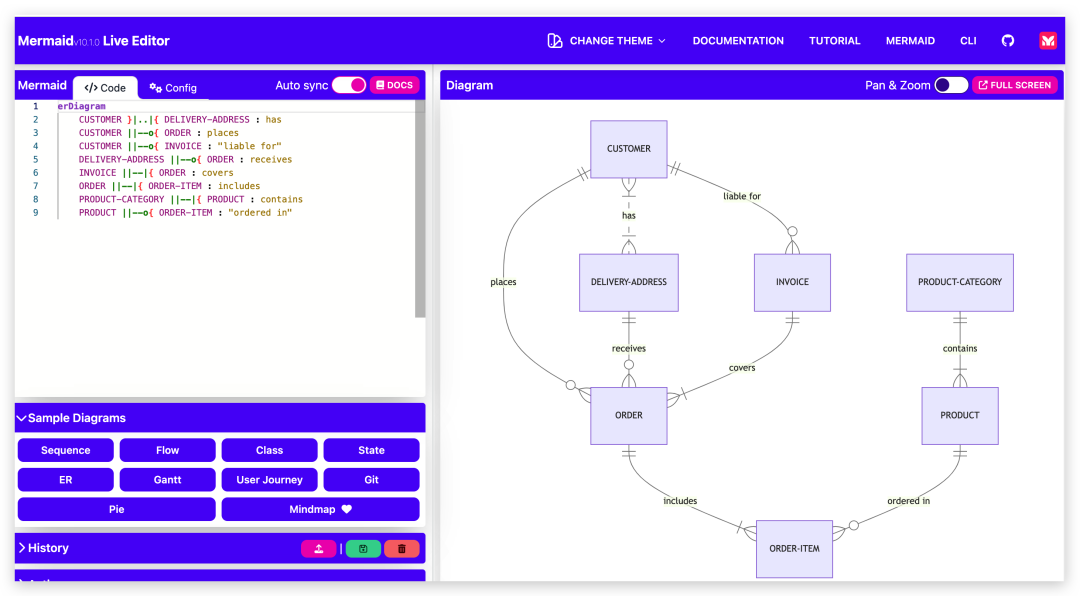Click the Mindmap button with heart icon
Screen dimensions: 1080x596
[320, 509]
